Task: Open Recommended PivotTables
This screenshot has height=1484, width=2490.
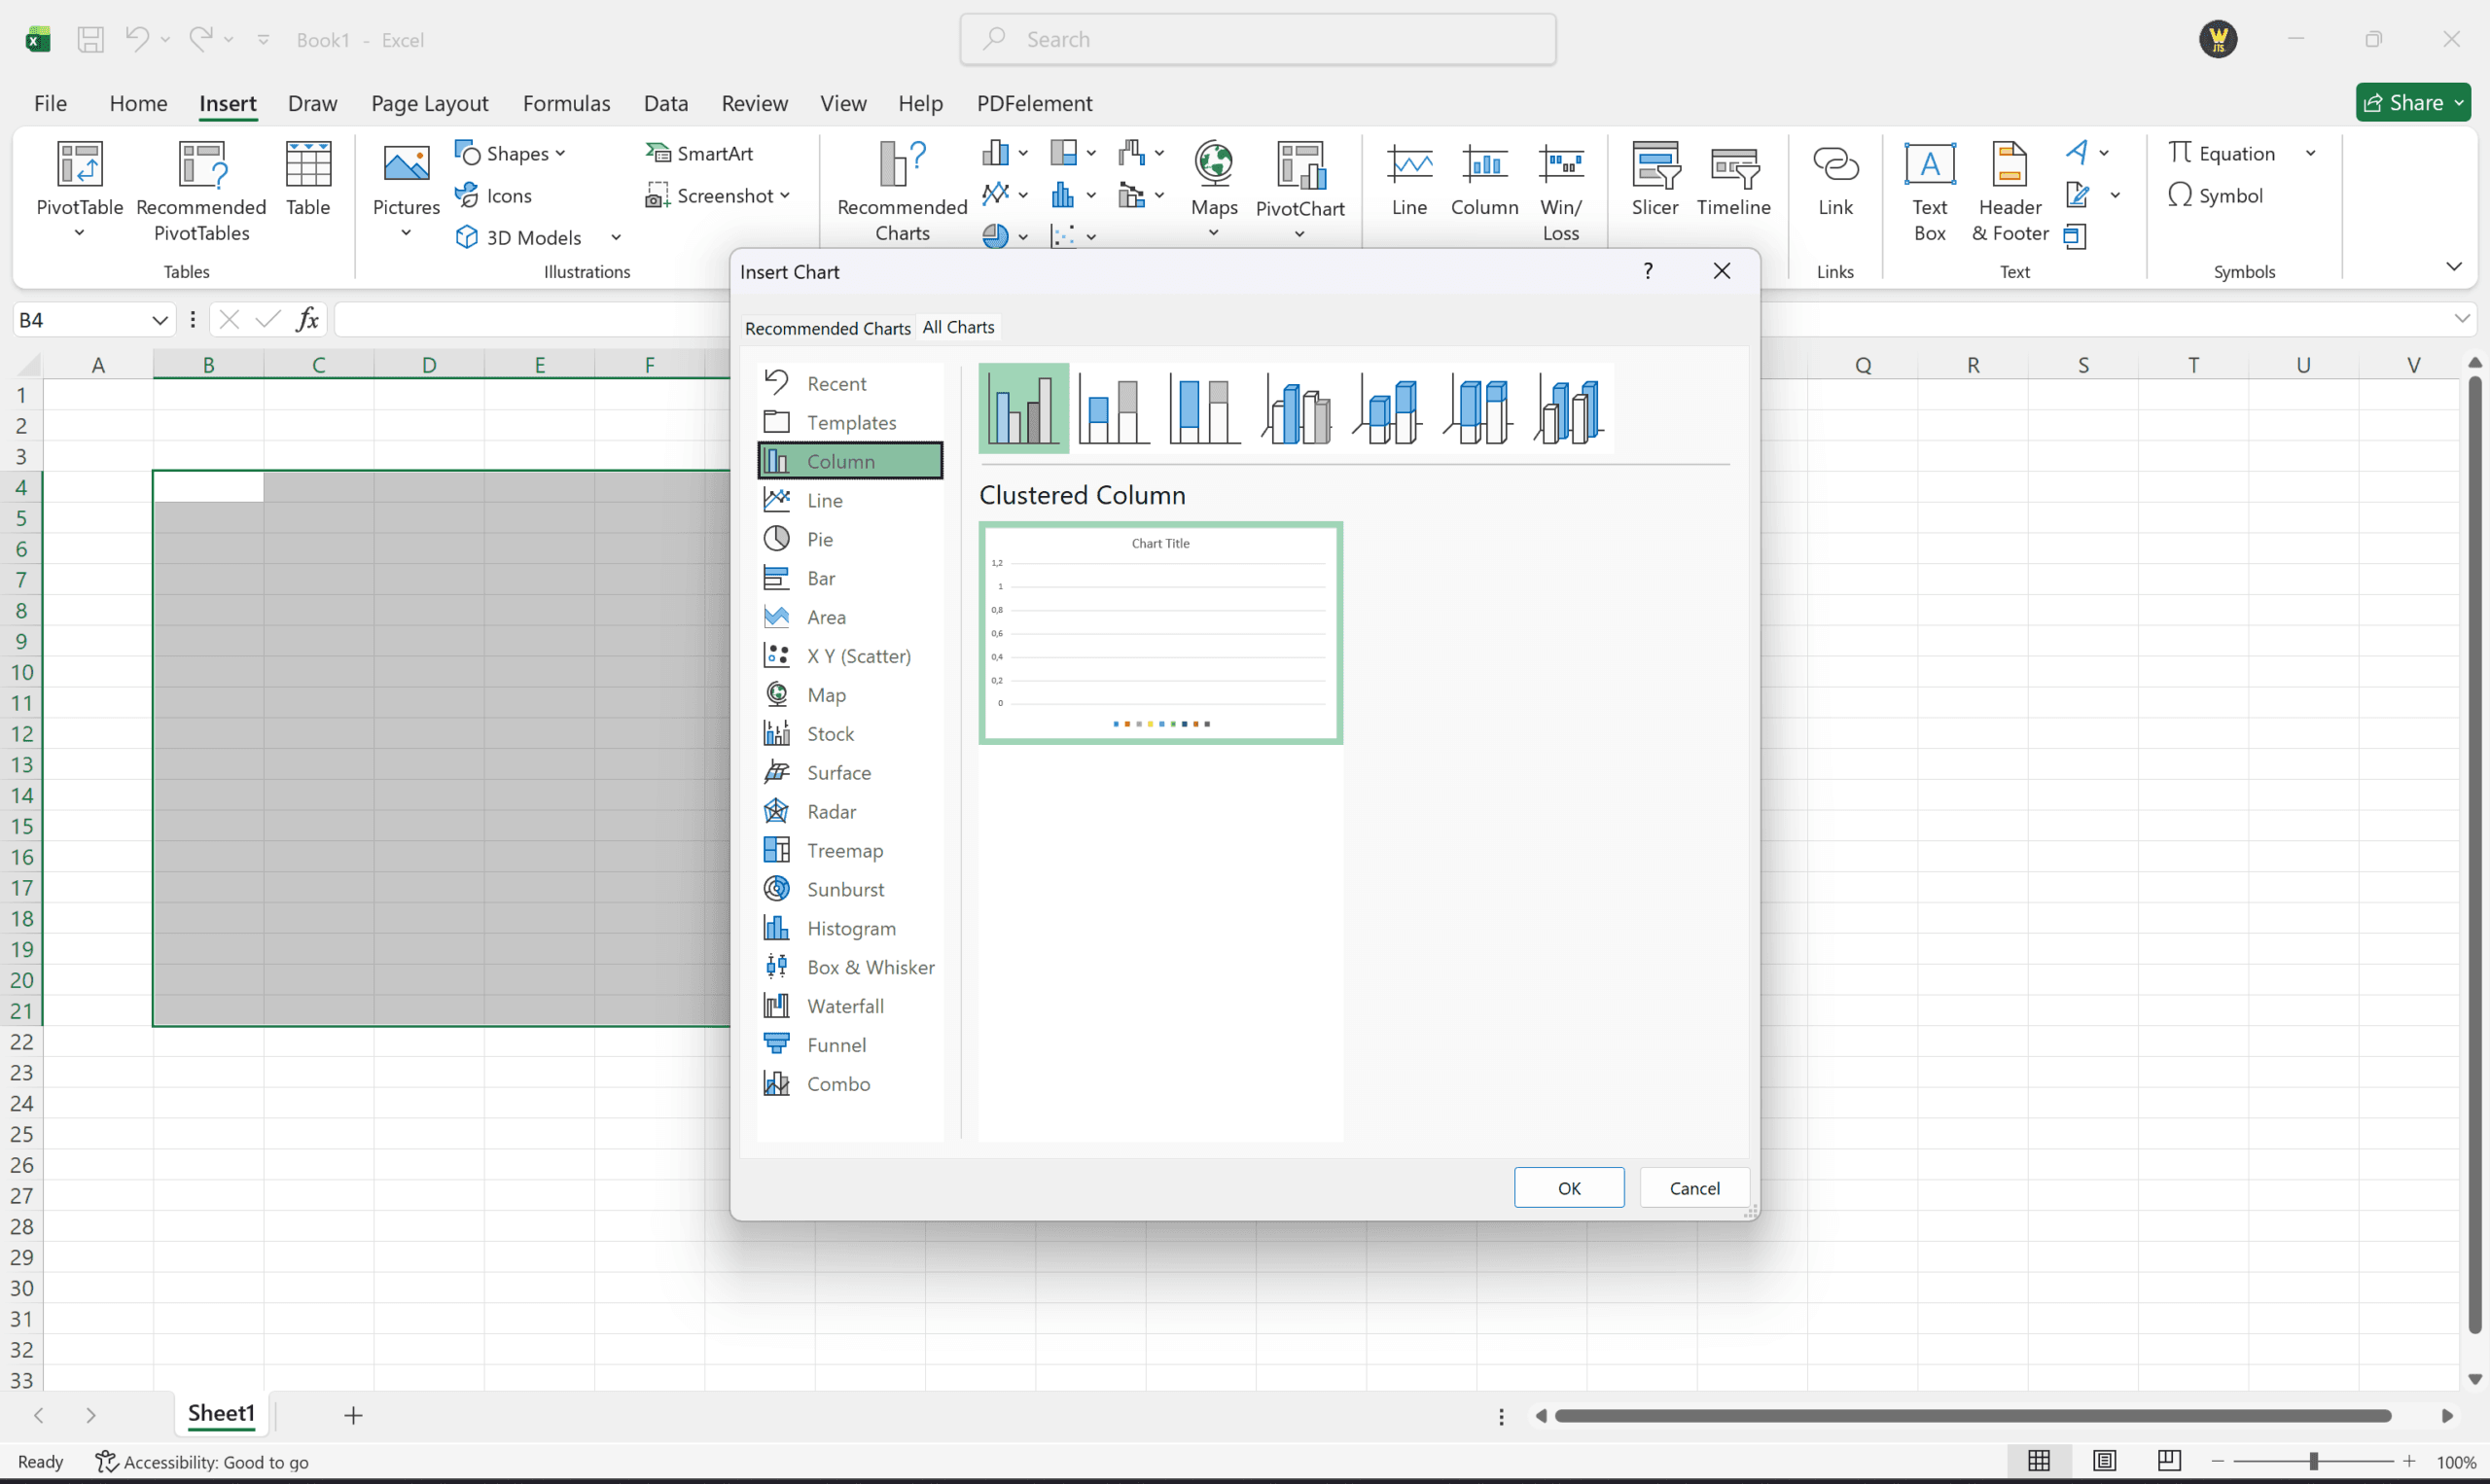Action: point(201,190)
